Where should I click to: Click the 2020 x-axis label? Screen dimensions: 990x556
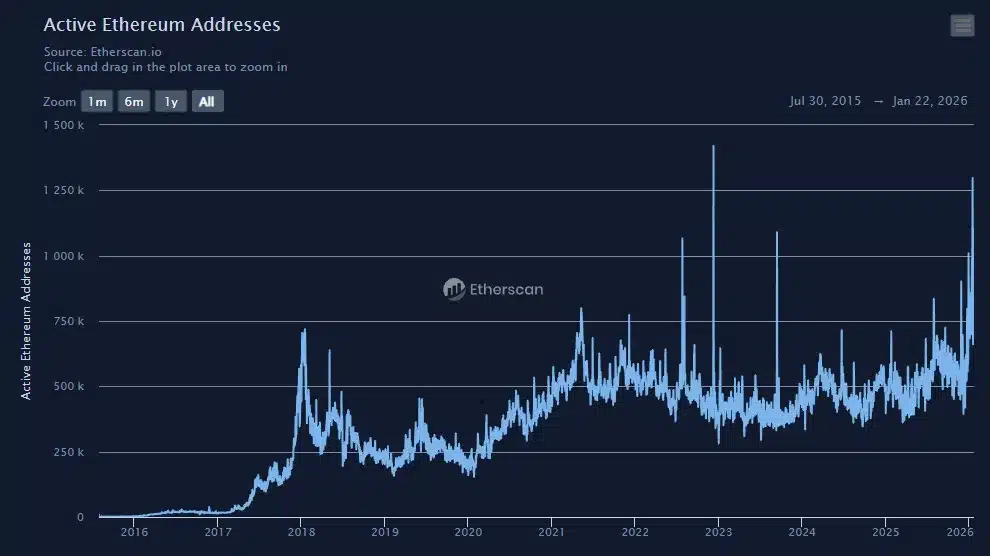click(468, 532)
